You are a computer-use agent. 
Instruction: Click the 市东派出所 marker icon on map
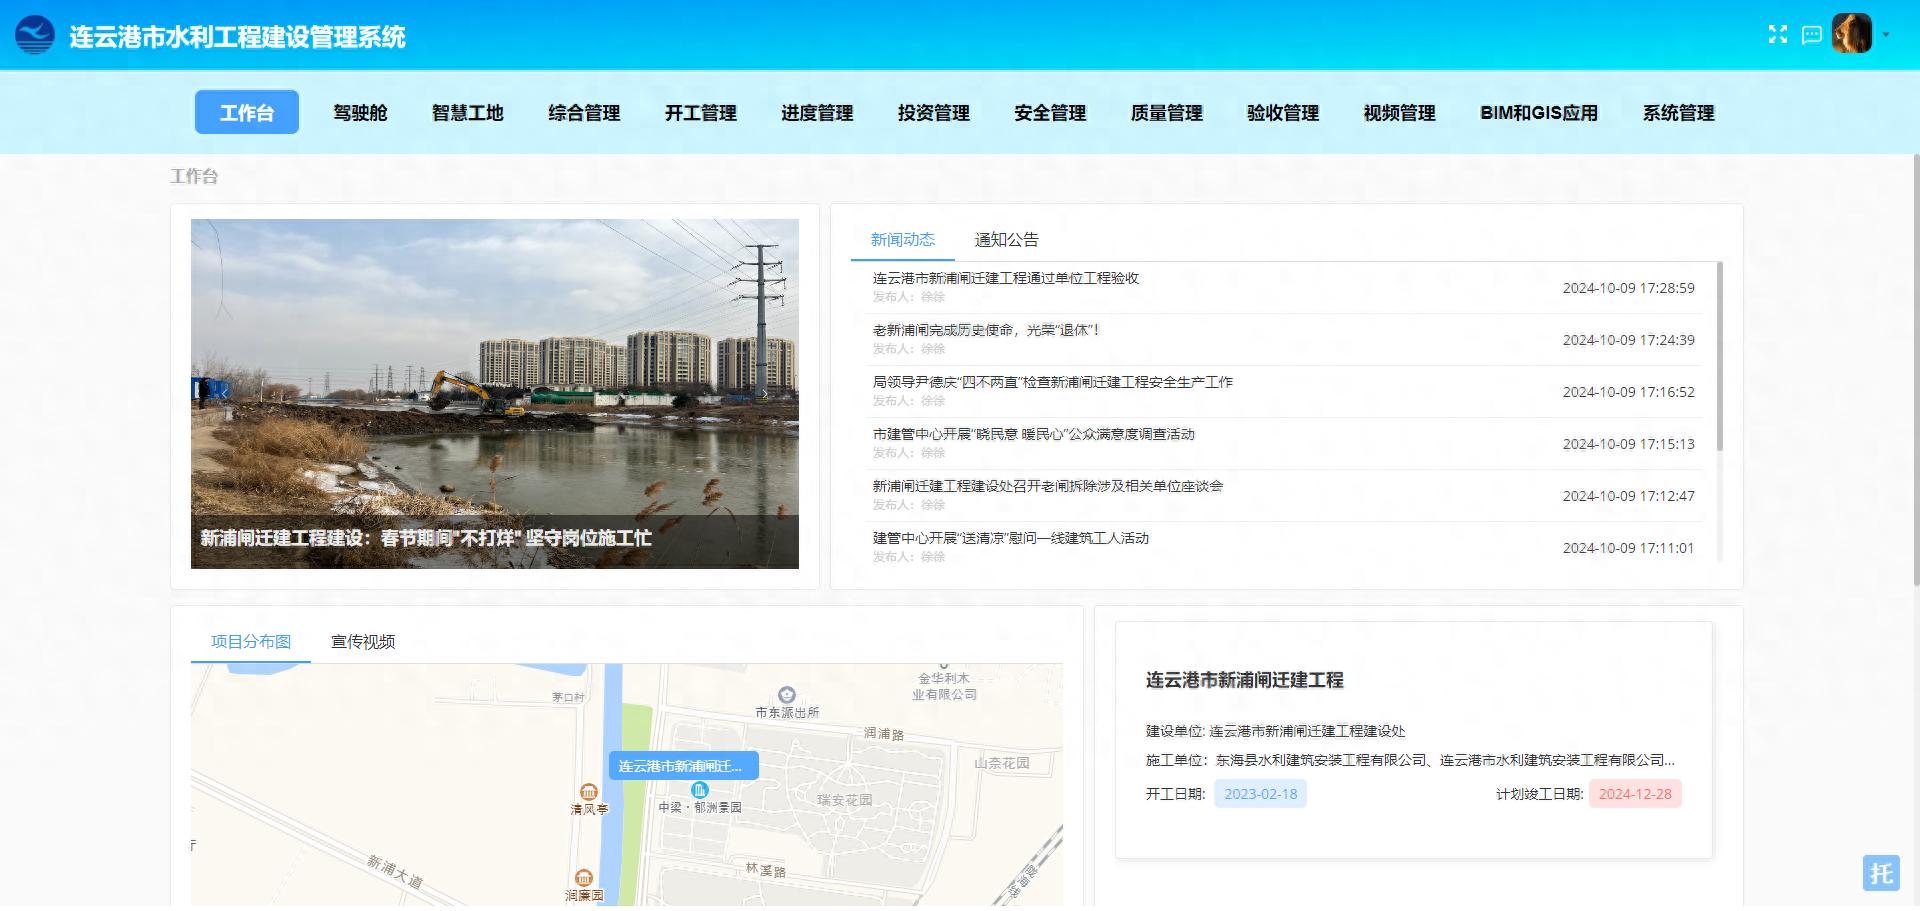tap(787, 694)
